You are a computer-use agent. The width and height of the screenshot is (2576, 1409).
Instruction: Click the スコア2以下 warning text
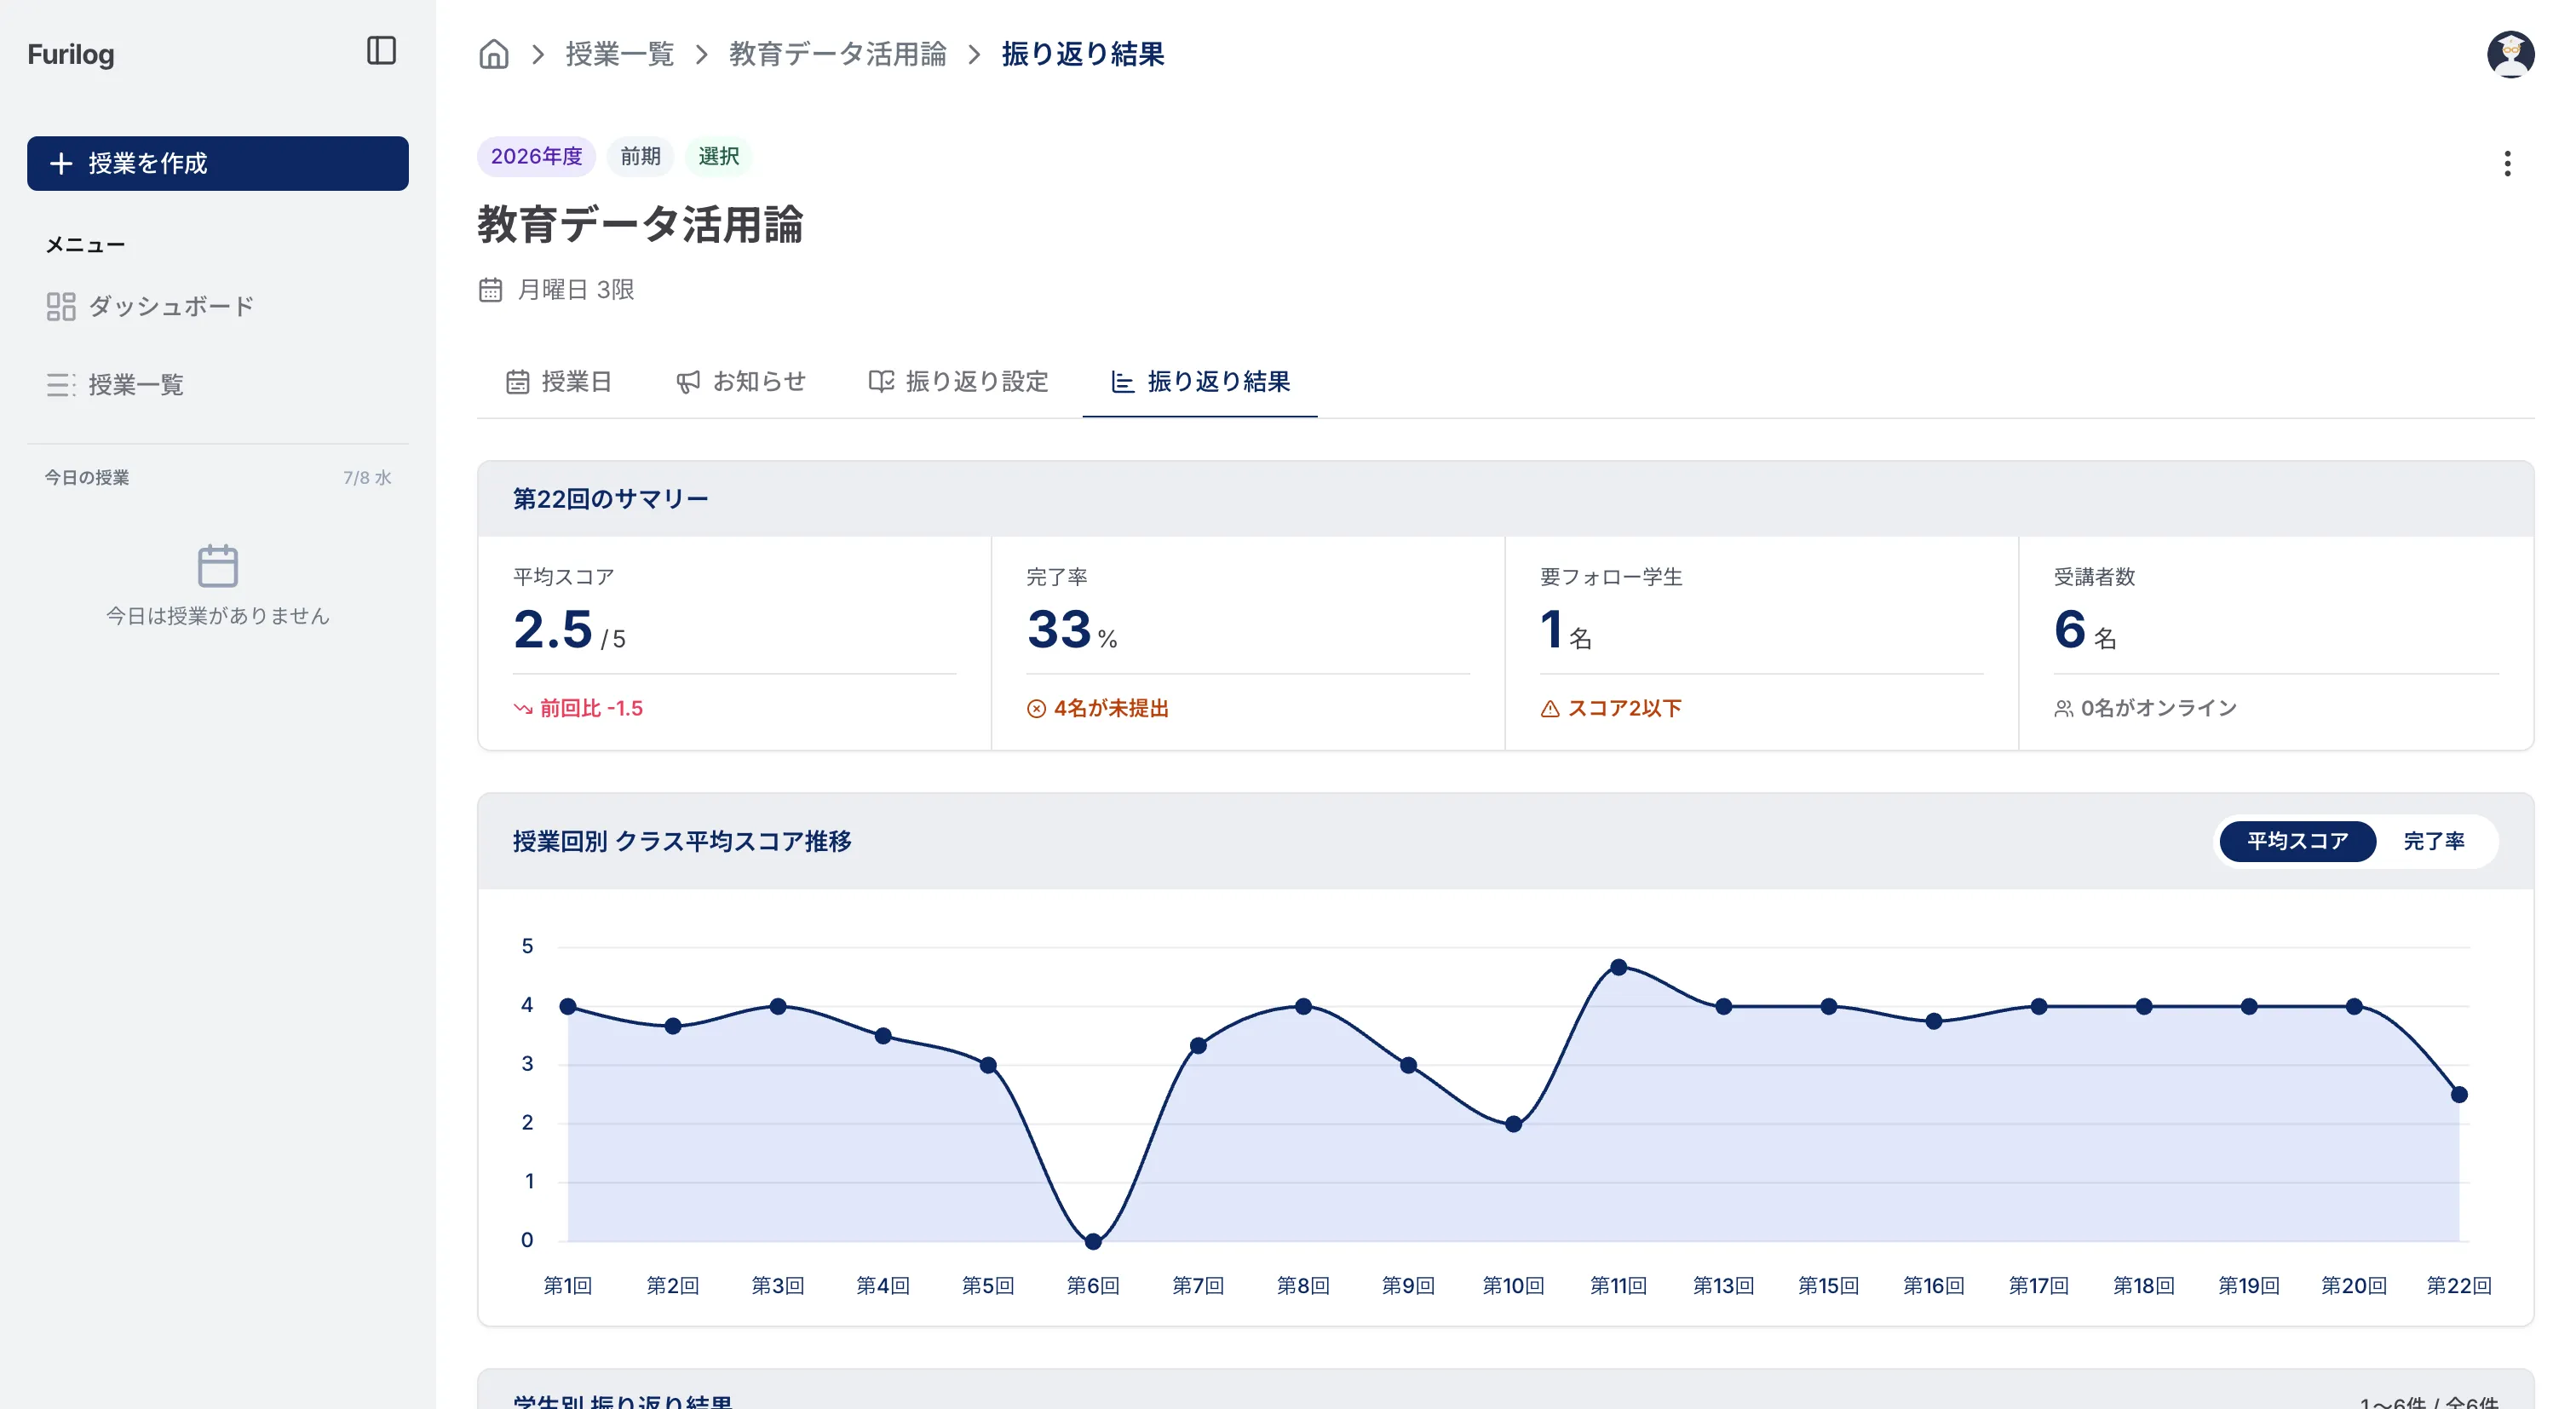(1625, 709)
